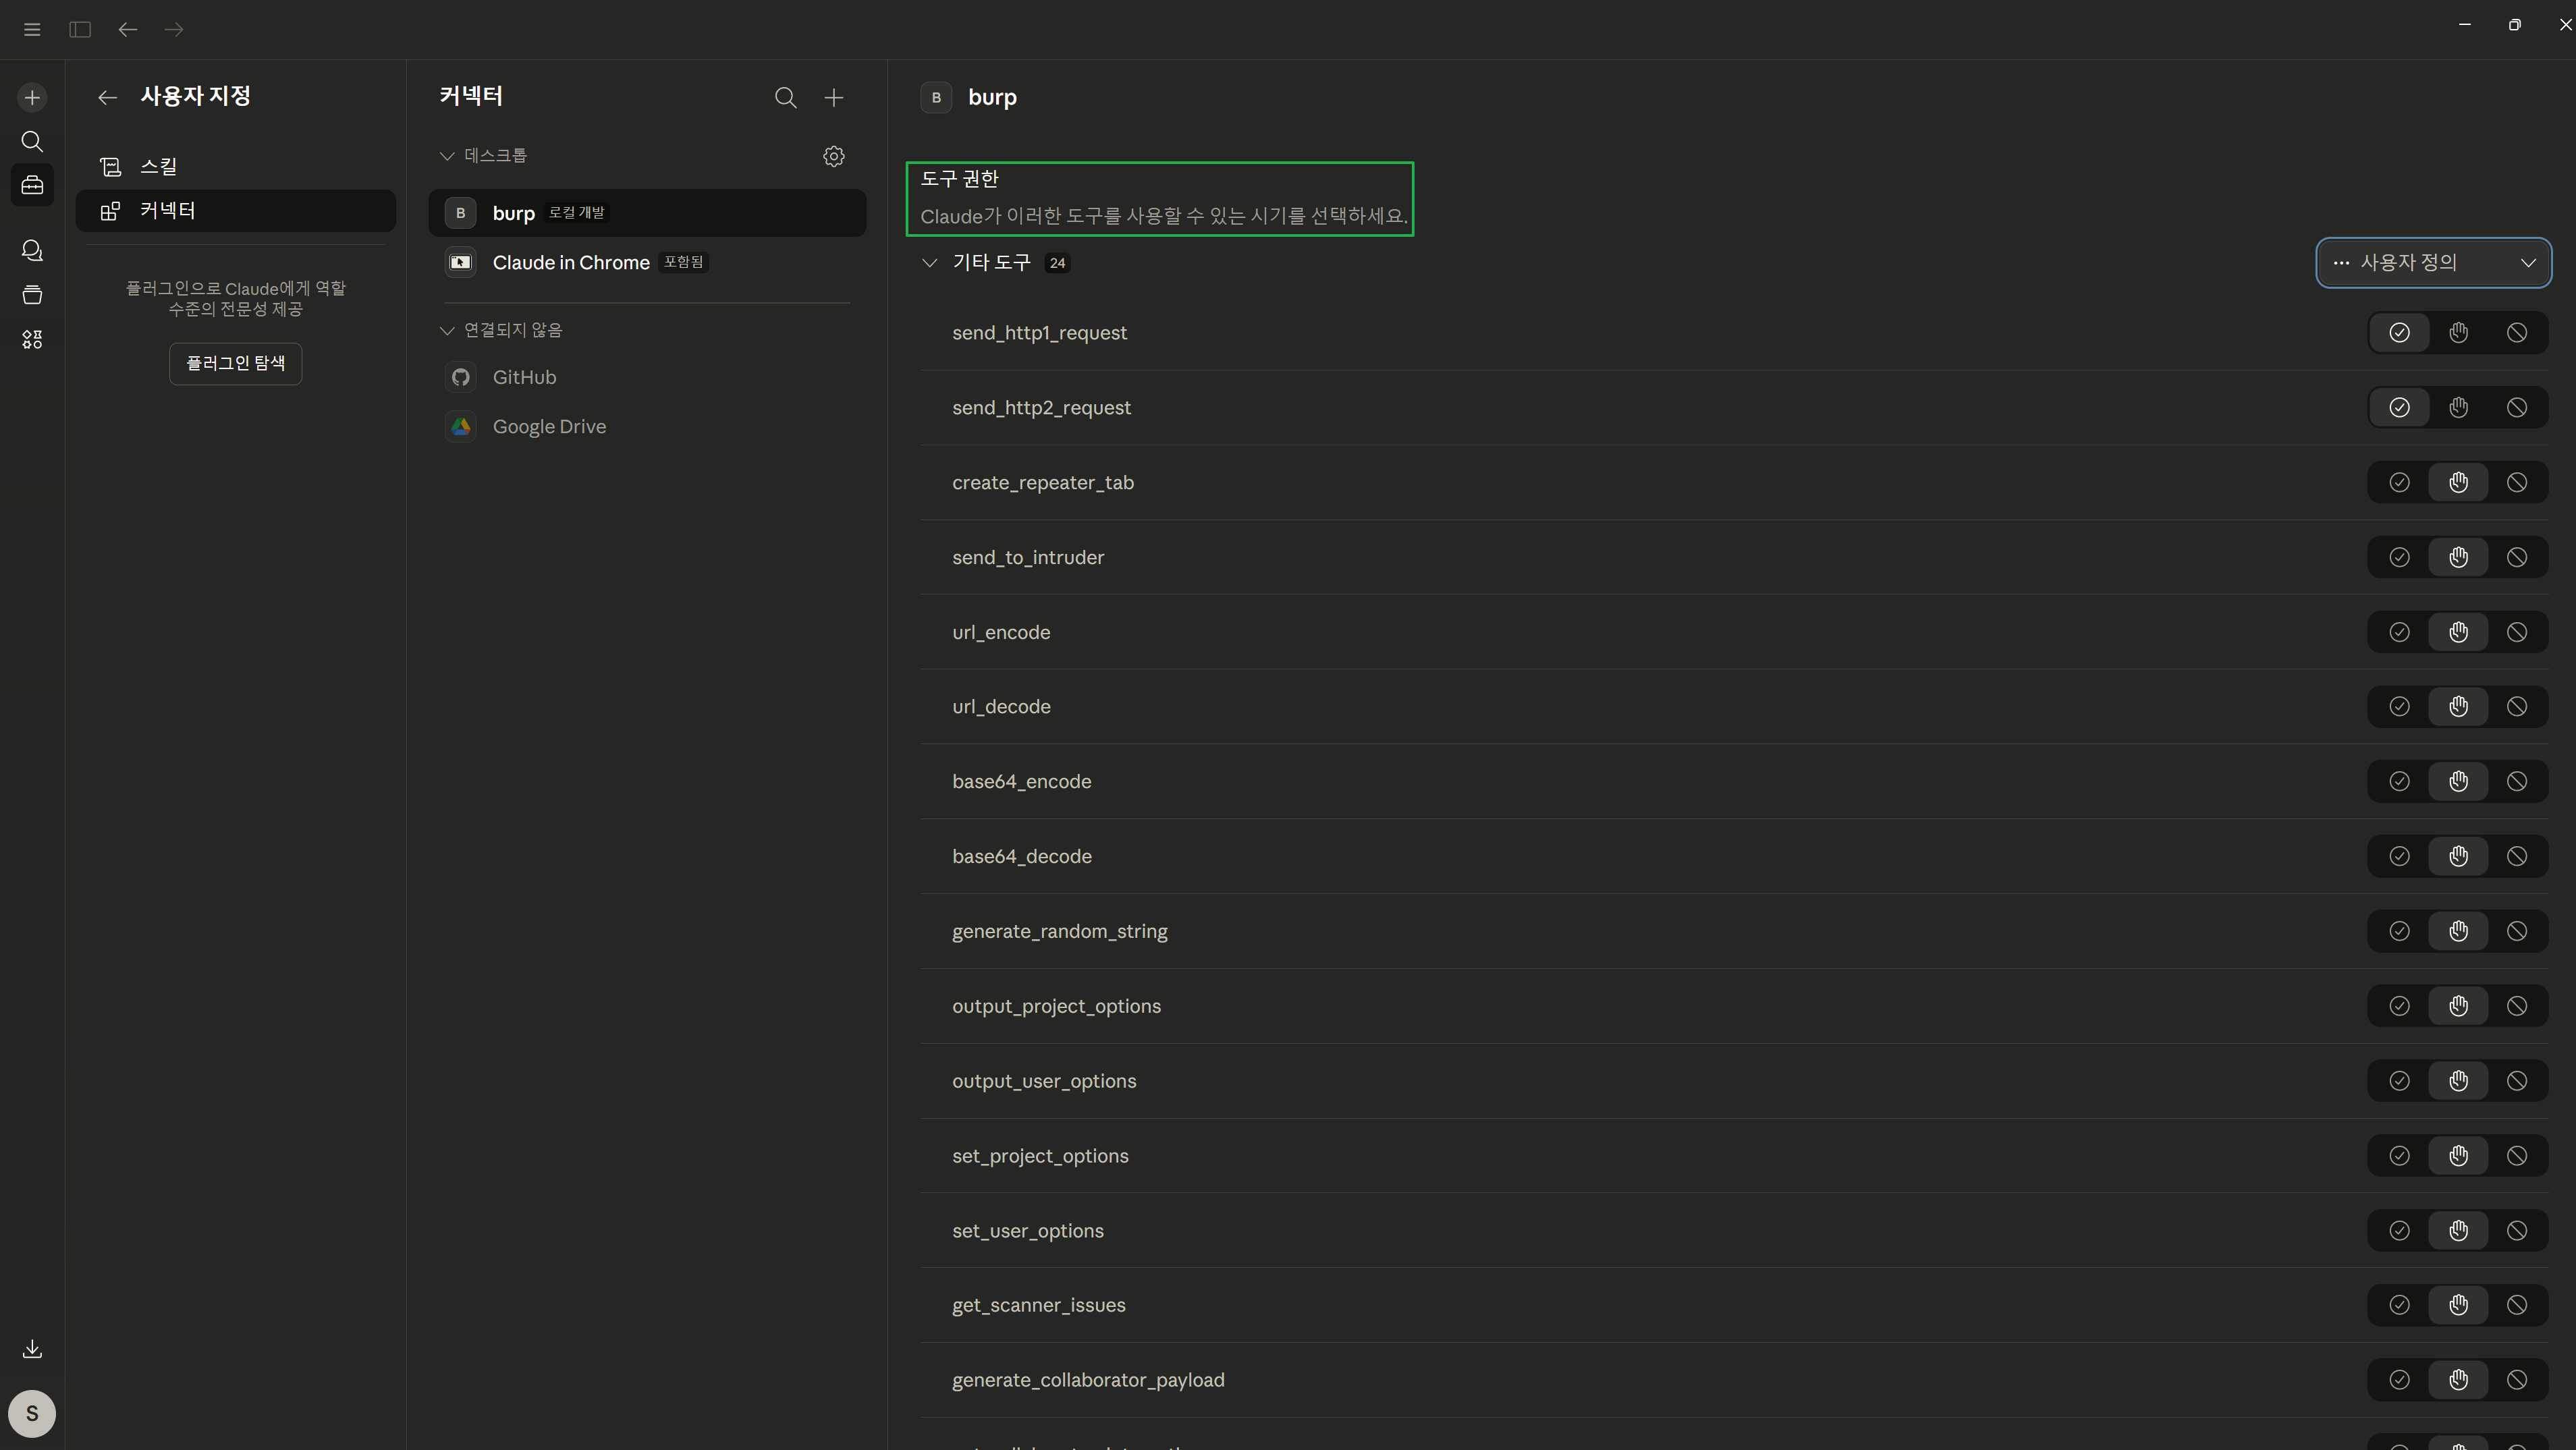Click the 플러그인 탐색 button

coord(235,363)
